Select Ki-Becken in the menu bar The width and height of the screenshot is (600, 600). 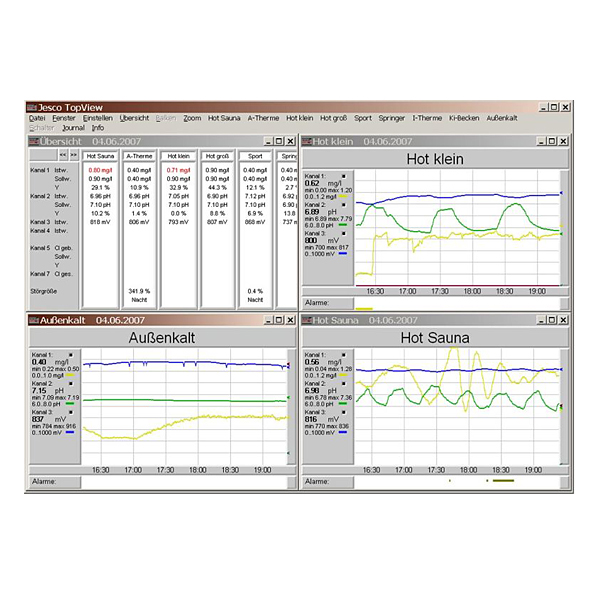(464, 118)
